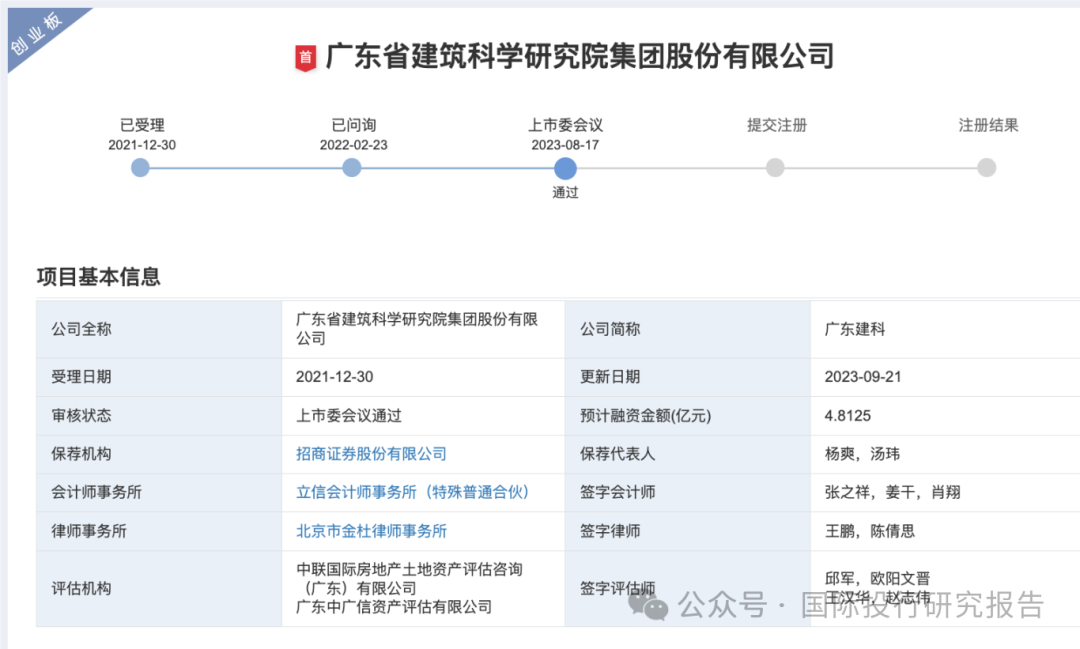This screenshot has height=649, width=1080.
Task: Click 广东中广信资产评估有限公司 text
Action: tap(394, 607)
